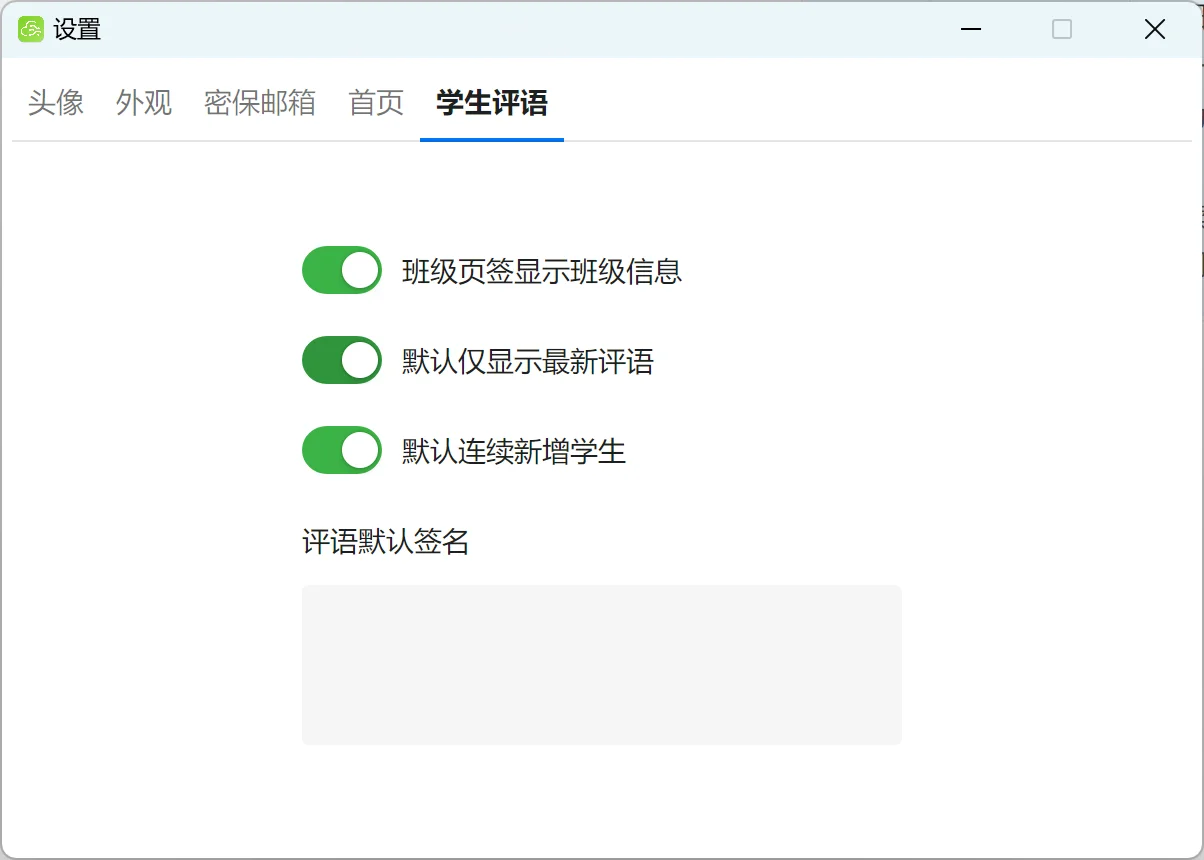This screenshot has height=860, width=1204.
Task: Close the 设置 window
Action: click(x=1155, y=29)
